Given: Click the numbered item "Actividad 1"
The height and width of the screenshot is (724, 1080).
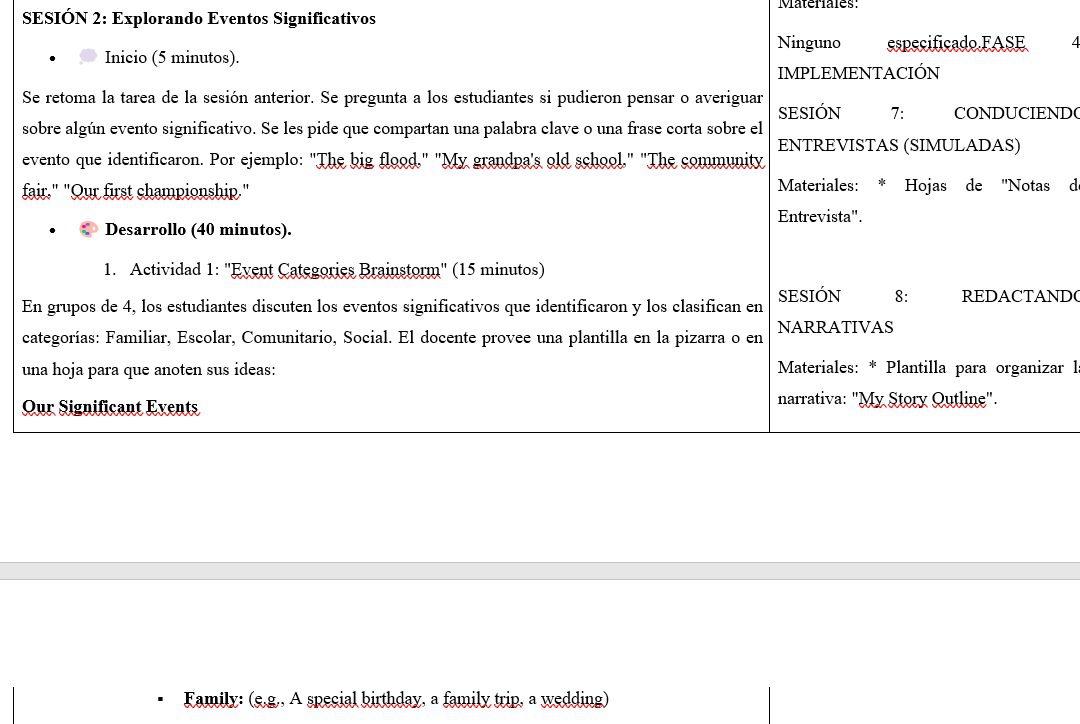Looking at the screenshot, I should click(x=175, y=269).
